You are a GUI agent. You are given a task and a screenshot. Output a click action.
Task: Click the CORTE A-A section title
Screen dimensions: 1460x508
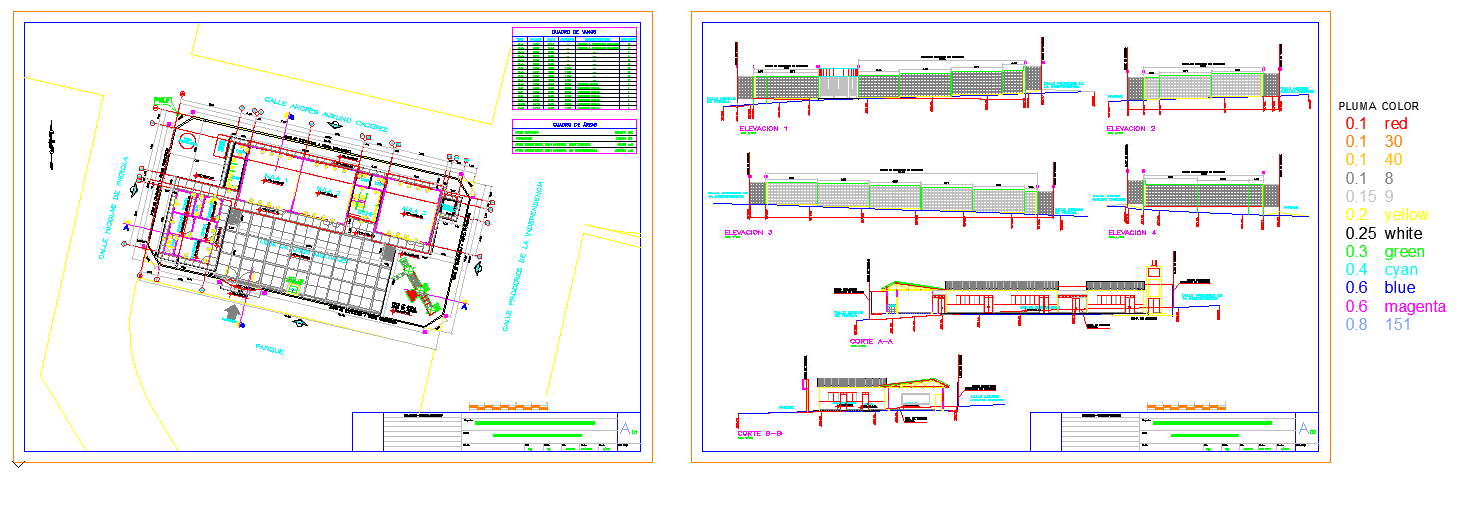(873, 341)
